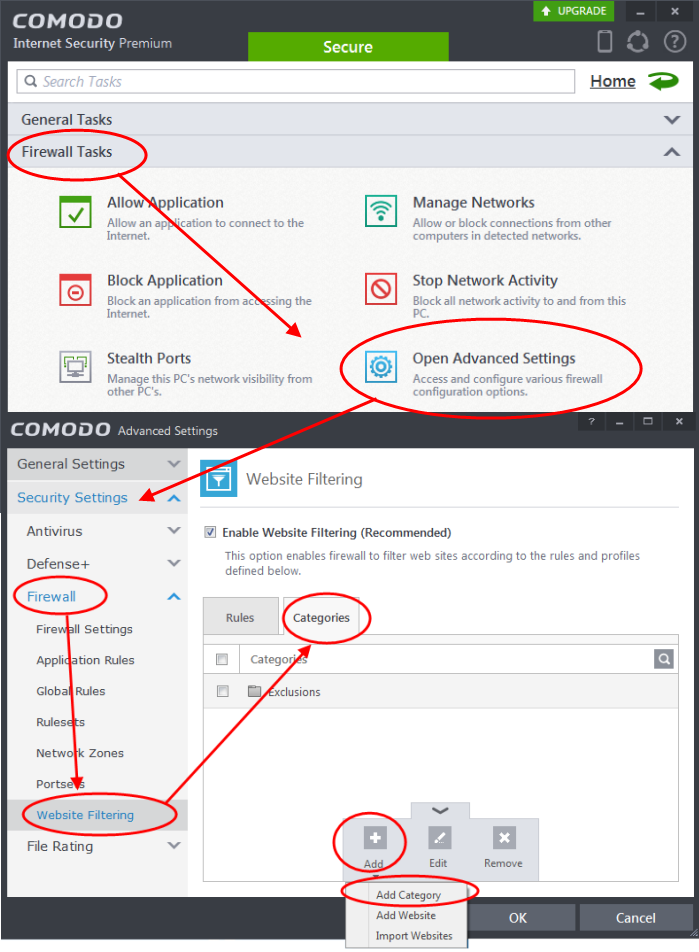Click the search magnifier in Categories header
The width and height of the screenshot is (699, 952).
coord(664,659)
